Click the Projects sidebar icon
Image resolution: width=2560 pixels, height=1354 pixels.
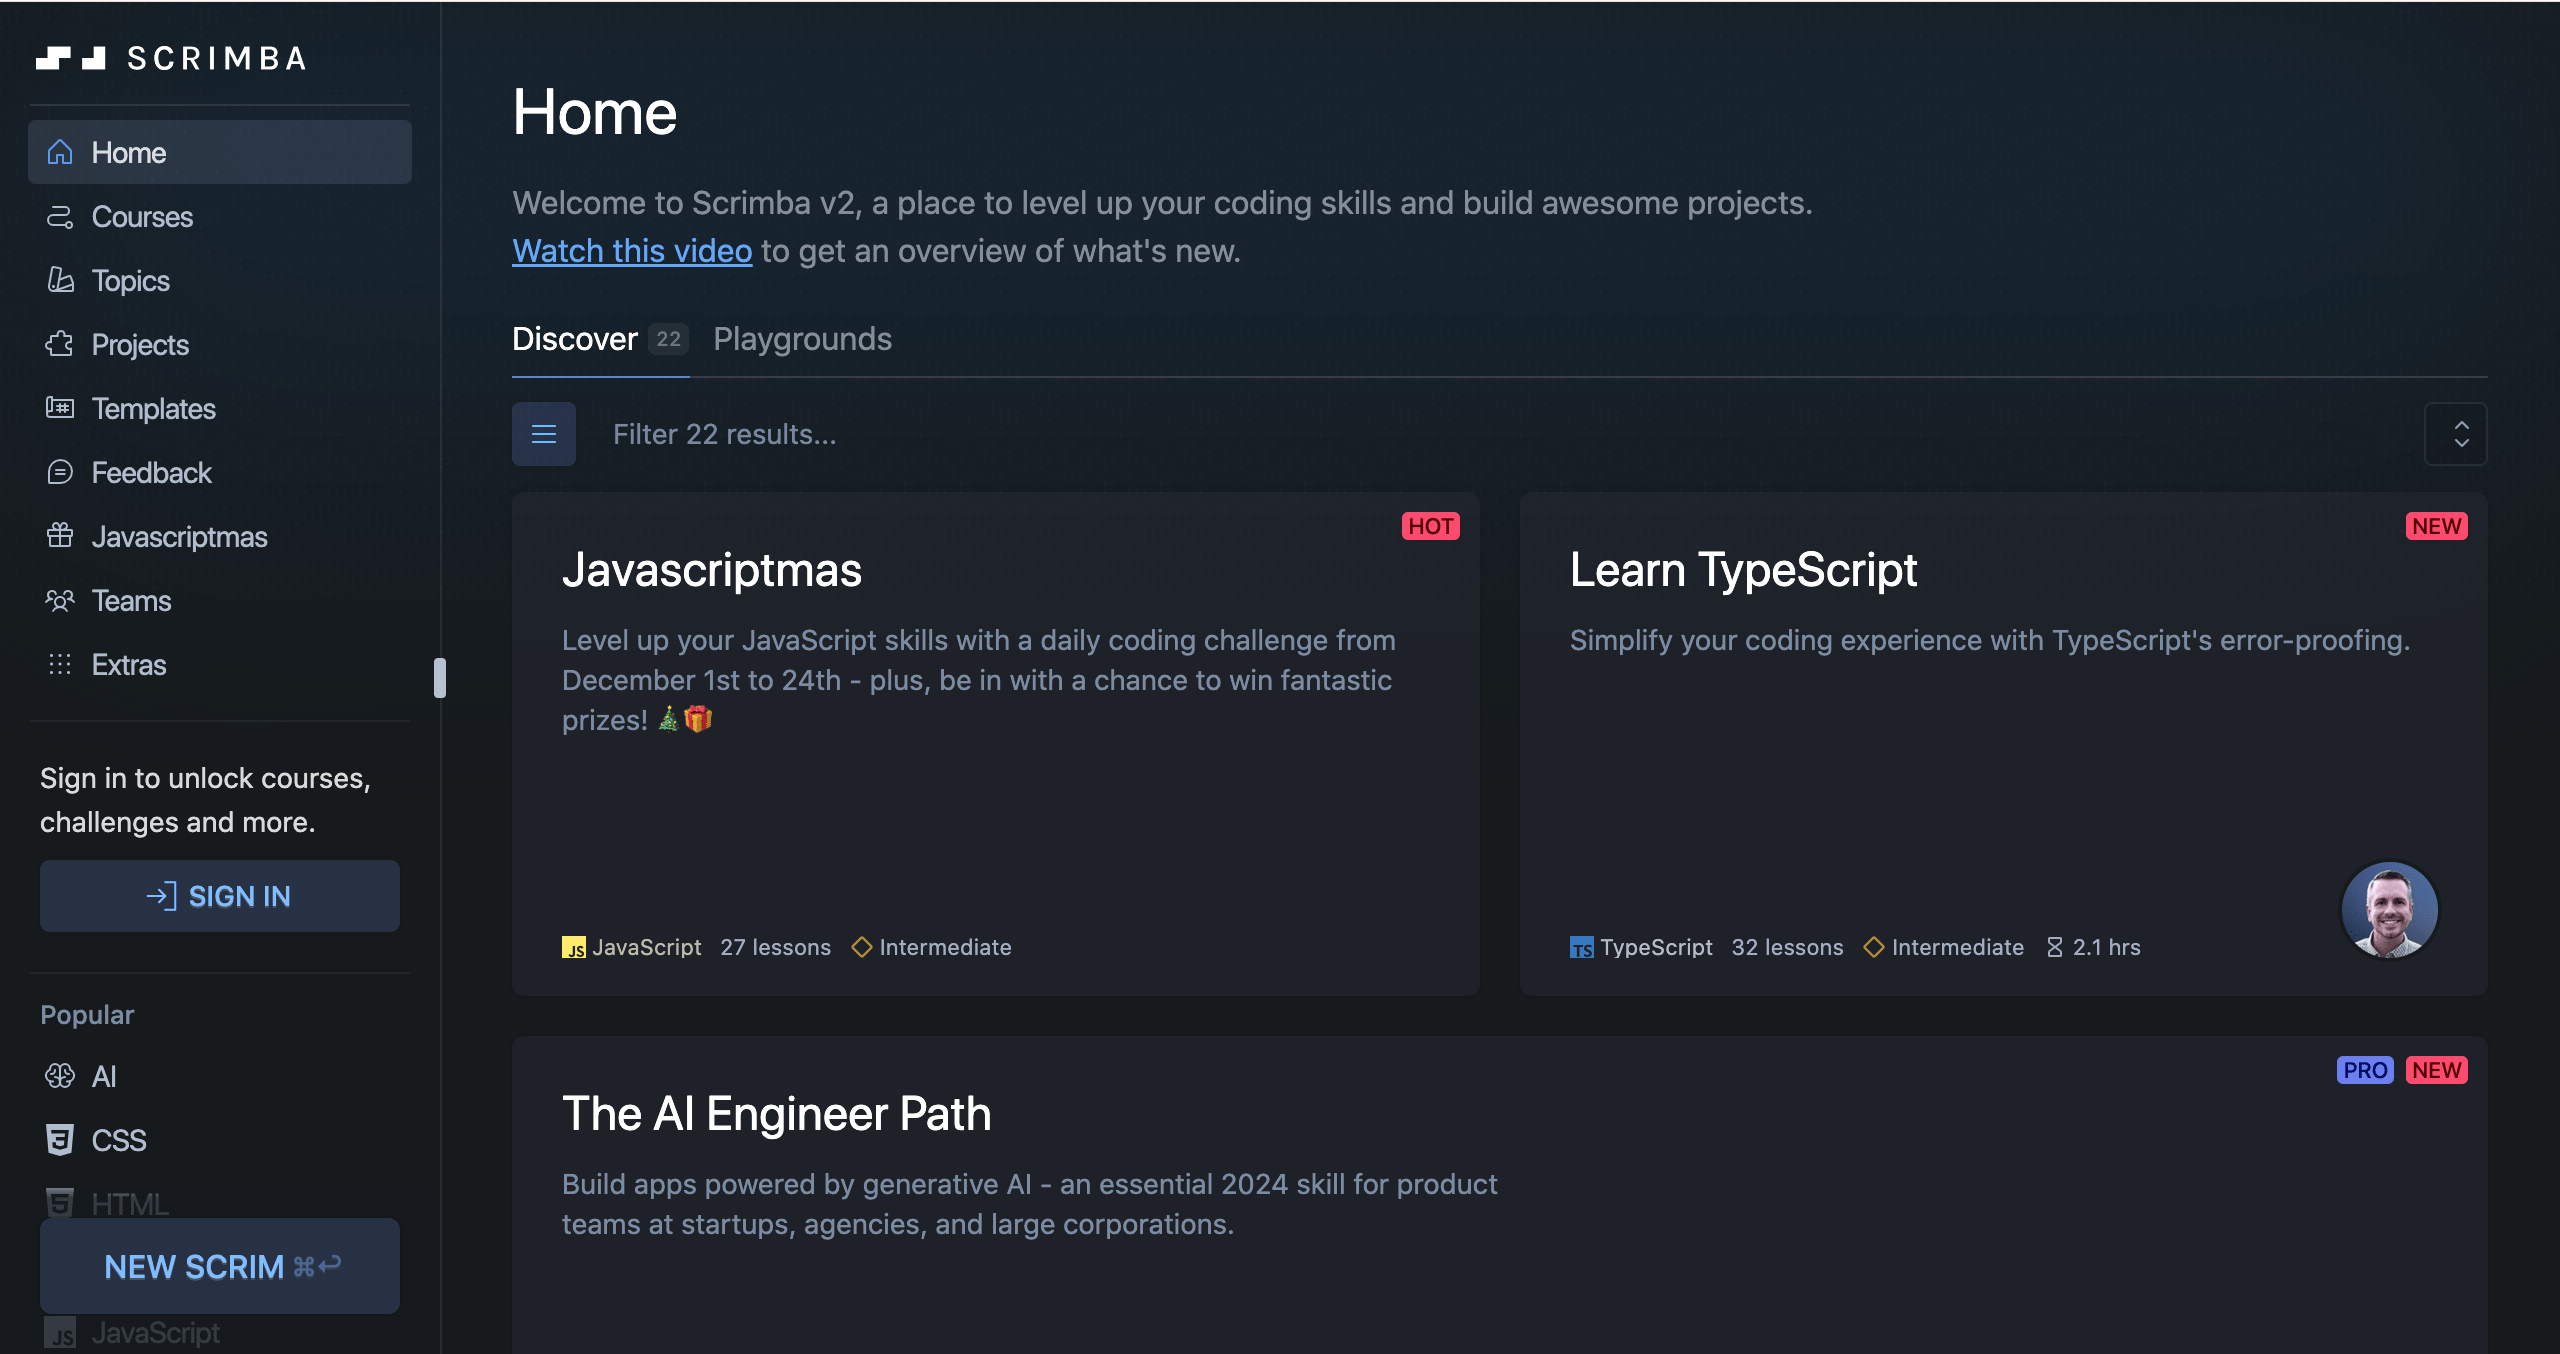pyautogui.click(x=59, y=345)
